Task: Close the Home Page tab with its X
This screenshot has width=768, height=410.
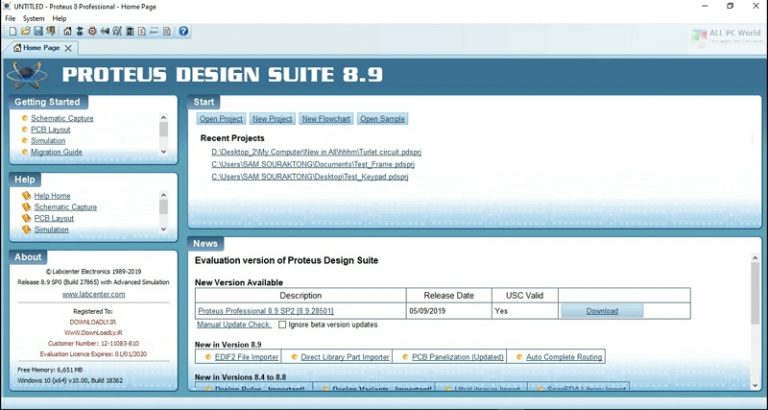Action: tap(68, 48)
